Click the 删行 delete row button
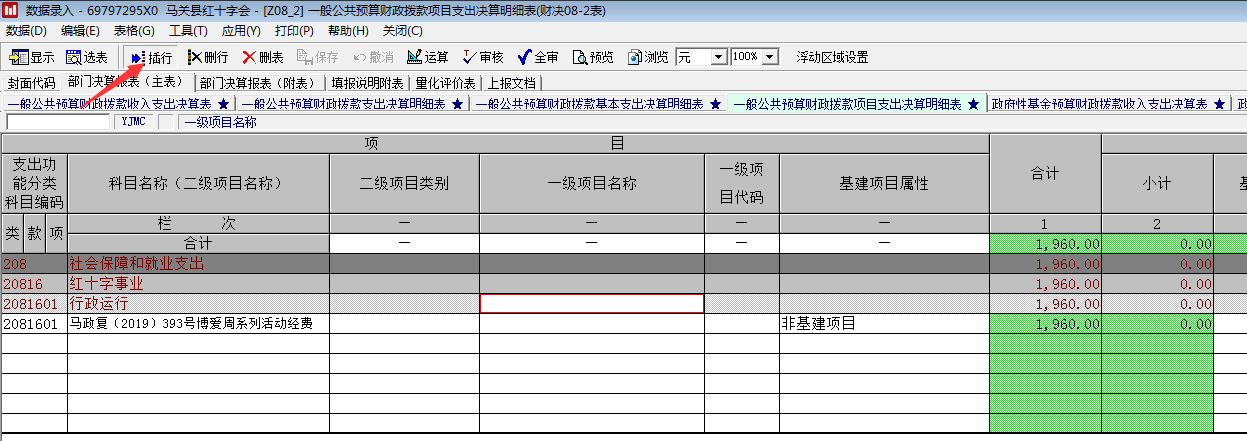The width and height of the screenshot is (1247, 441). coord(207,57)
